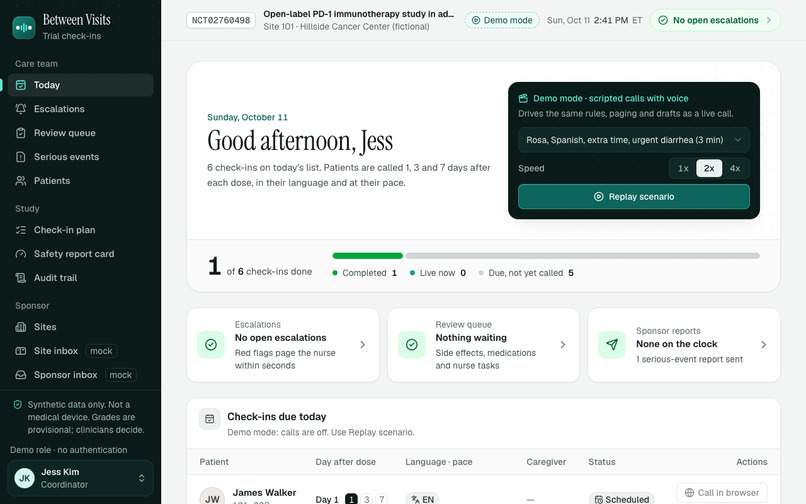Viewport: 806px width, 504px height.
Task: Click the mock tag next to Site inbox
Action: pos(101,351)
